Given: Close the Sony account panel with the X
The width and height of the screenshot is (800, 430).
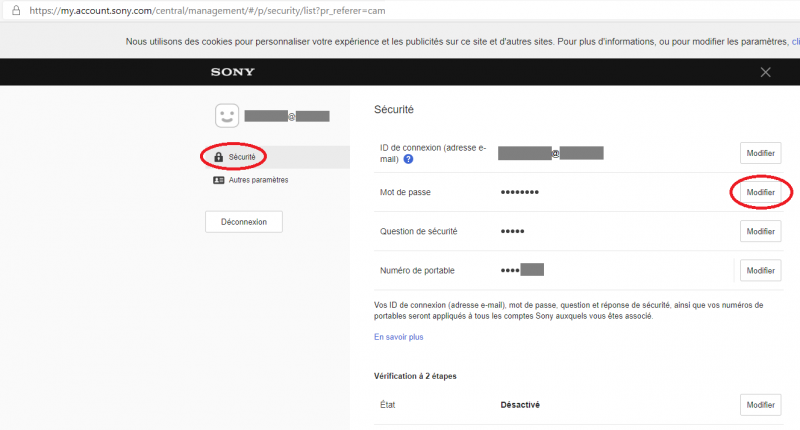Looking at the screenshot, I should 765,72.
